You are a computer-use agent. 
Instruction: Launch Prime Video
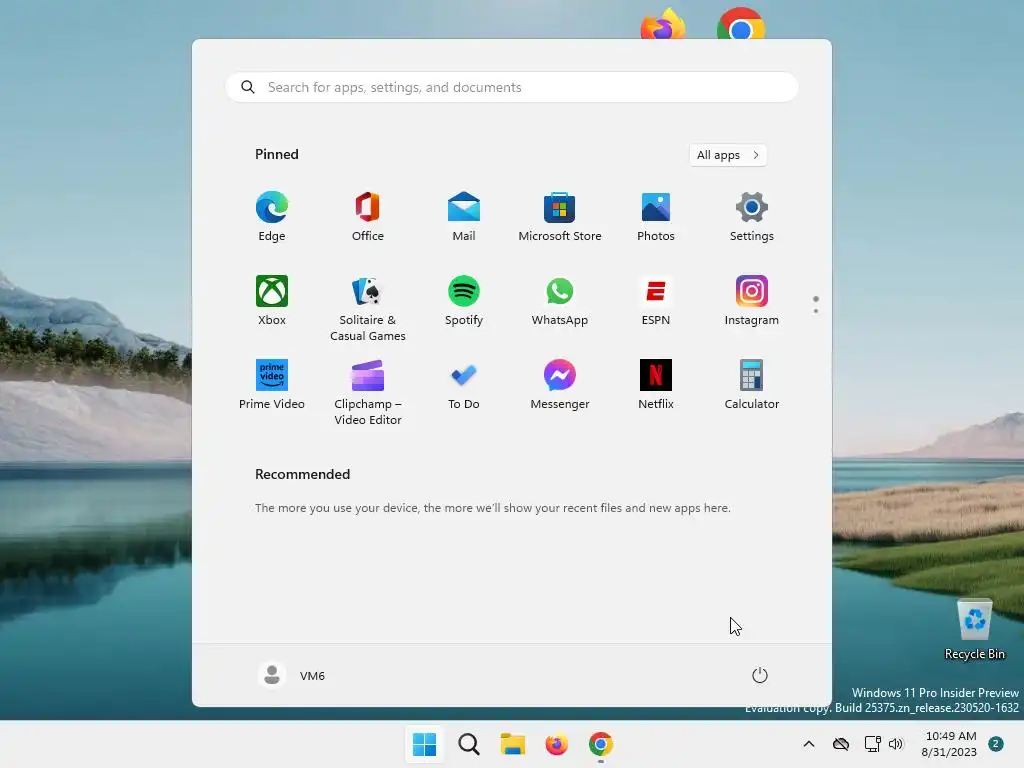point(272,385)
